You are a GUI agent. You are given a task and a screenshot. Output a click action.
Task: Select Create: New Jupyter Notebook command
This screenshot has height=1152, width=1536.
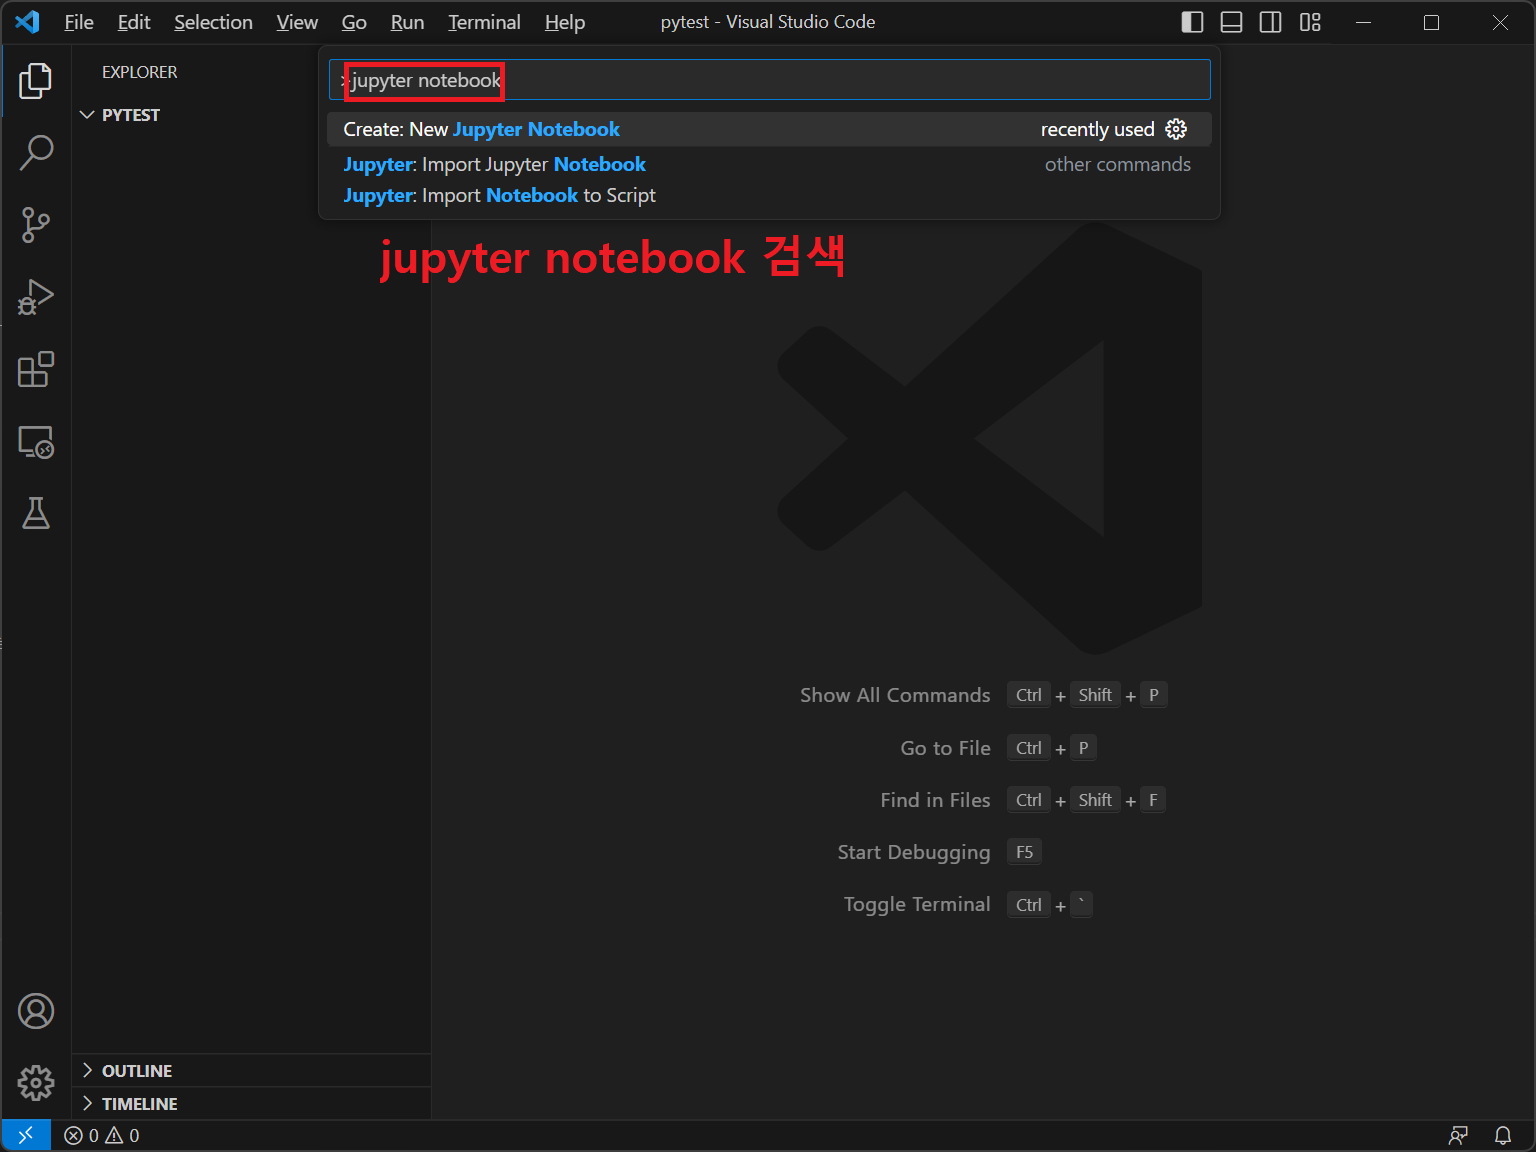tap(481, 129)
